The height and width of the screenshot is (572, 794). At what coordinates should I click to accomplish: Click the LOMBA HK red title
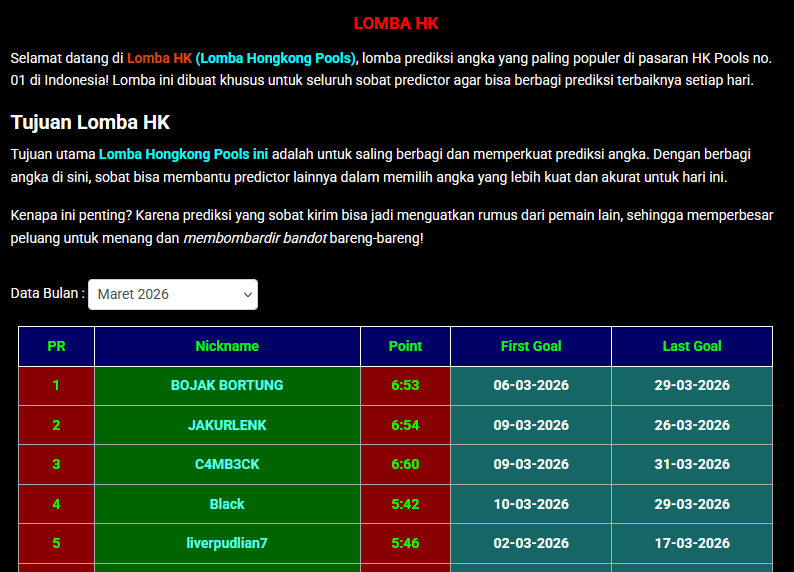(396, 23)
